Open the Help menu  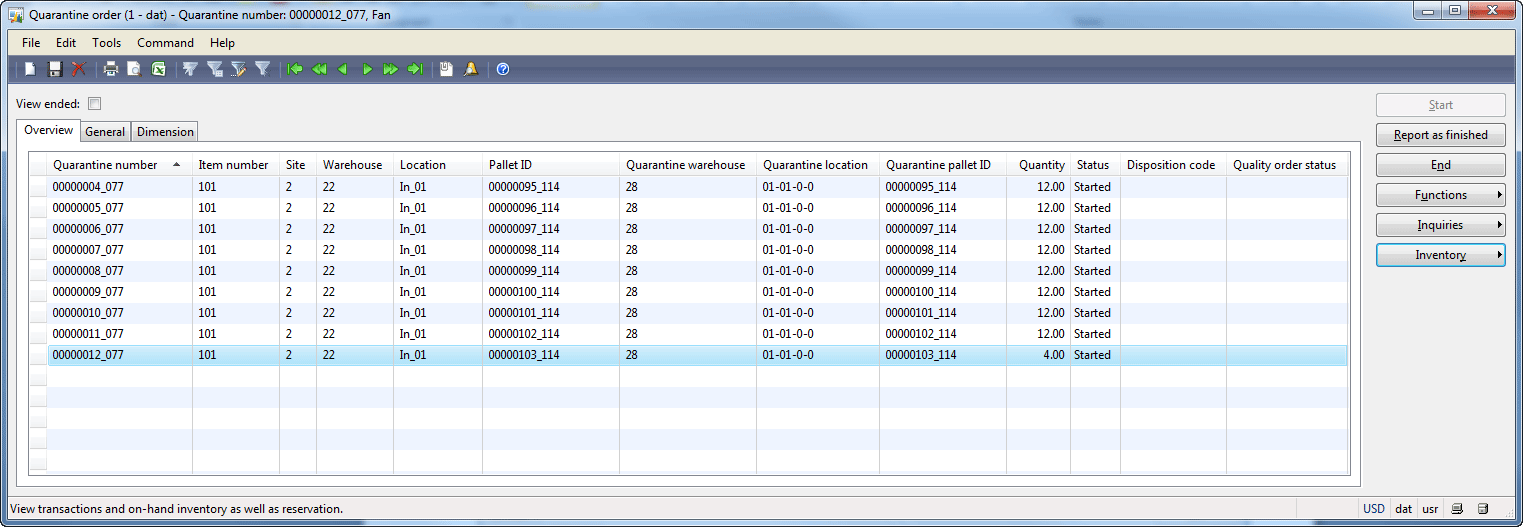[x=223, y=43]
